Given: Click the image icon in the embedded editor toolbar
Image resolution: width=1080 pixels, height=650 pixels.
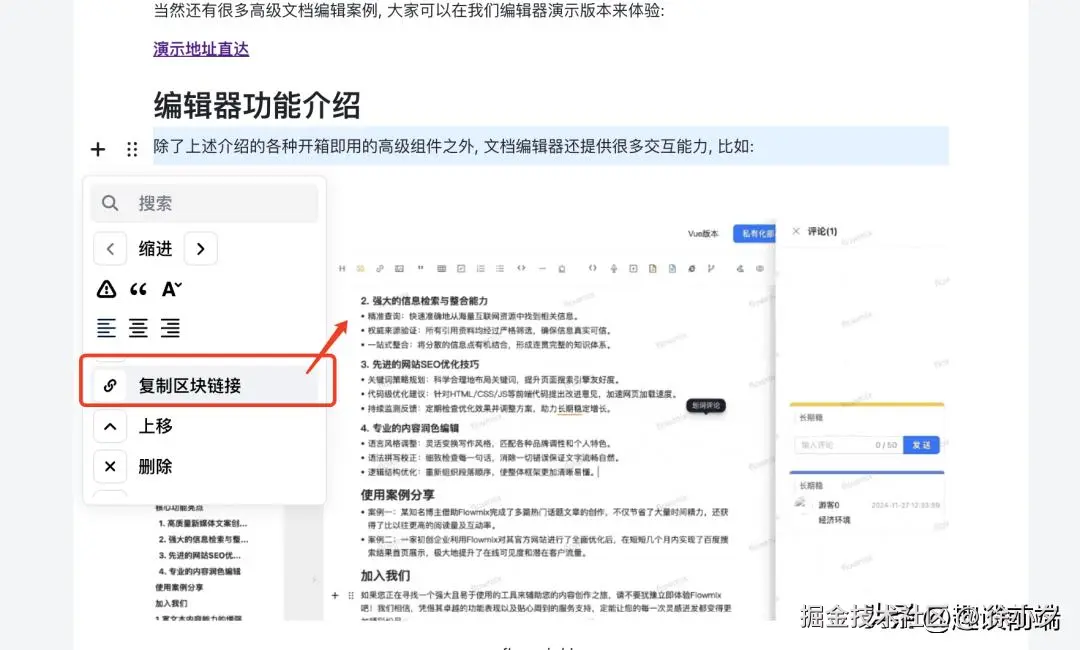Looking at the screenshot, I should click(x=399, y=269).
